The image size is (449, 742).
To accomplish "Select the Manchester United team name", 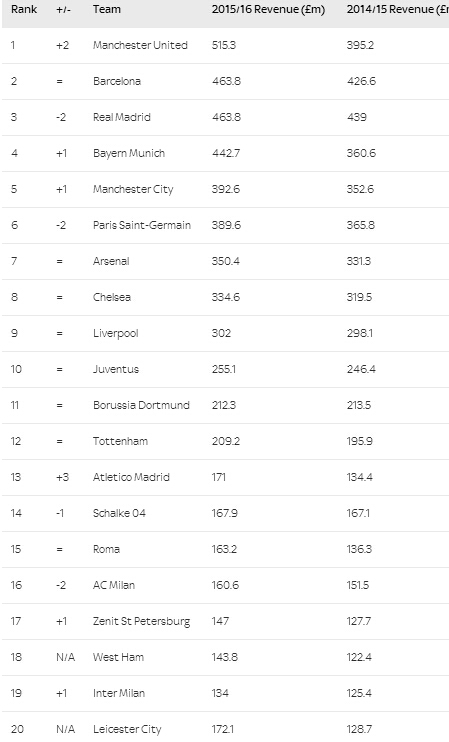I will pyautogui.click(x=140, y=45).
